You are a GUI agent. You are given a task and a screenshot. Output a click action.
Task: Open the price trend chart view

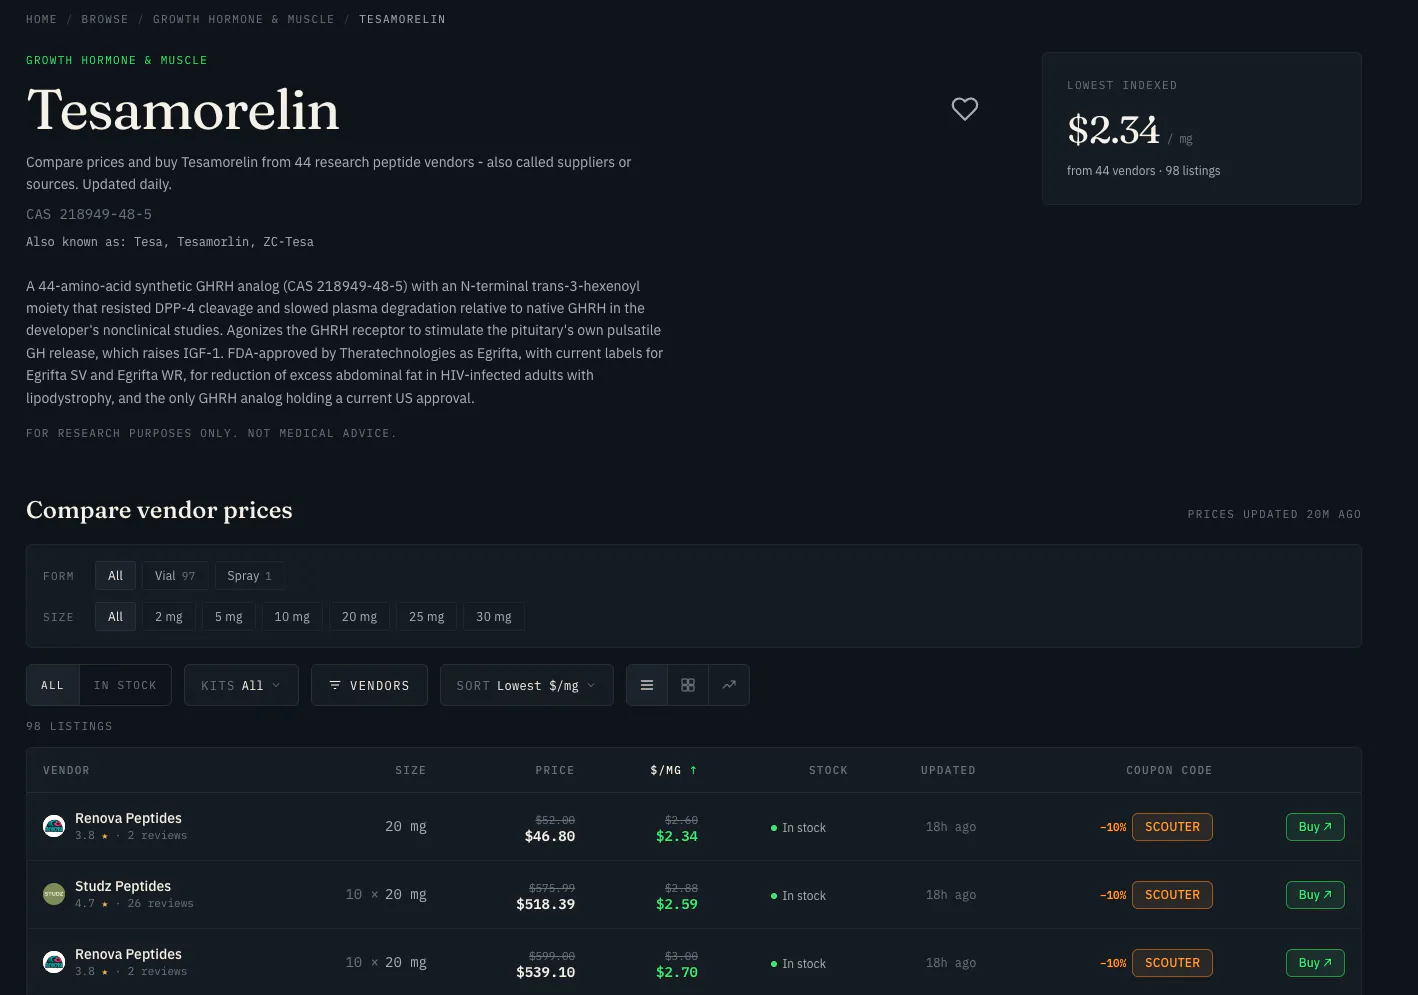click(x=729, y=685)
